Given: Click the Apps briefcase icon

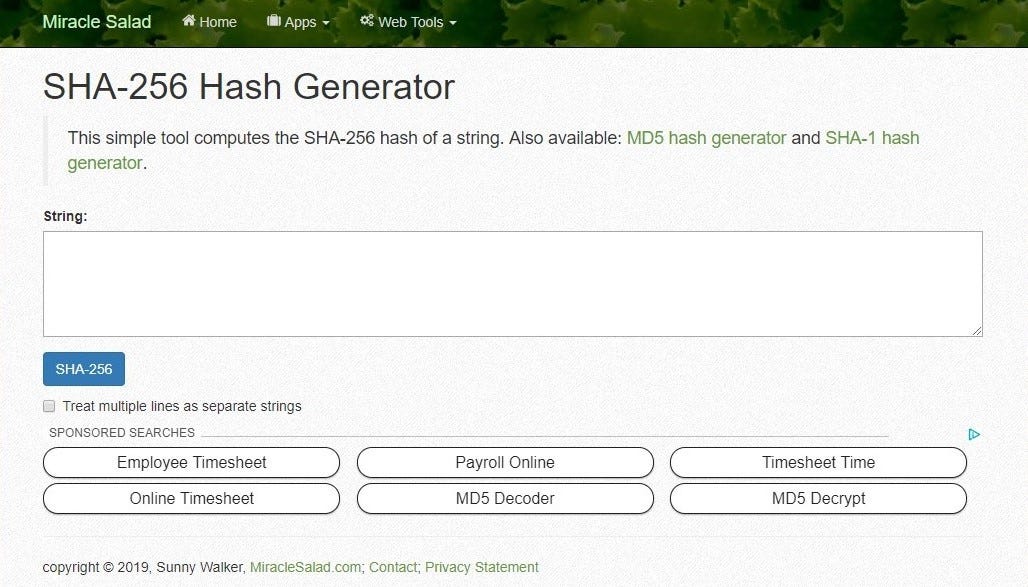Looking at the screenshot, I should click(273, 21).
